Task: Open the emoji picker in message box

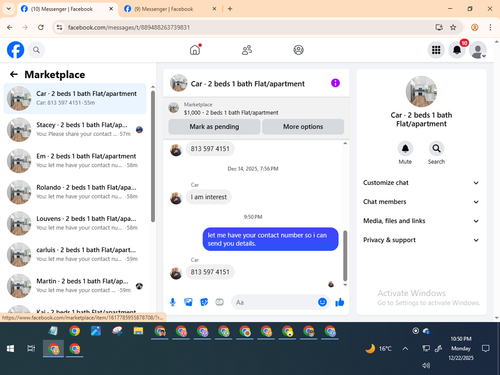Action: click(322, 302)
